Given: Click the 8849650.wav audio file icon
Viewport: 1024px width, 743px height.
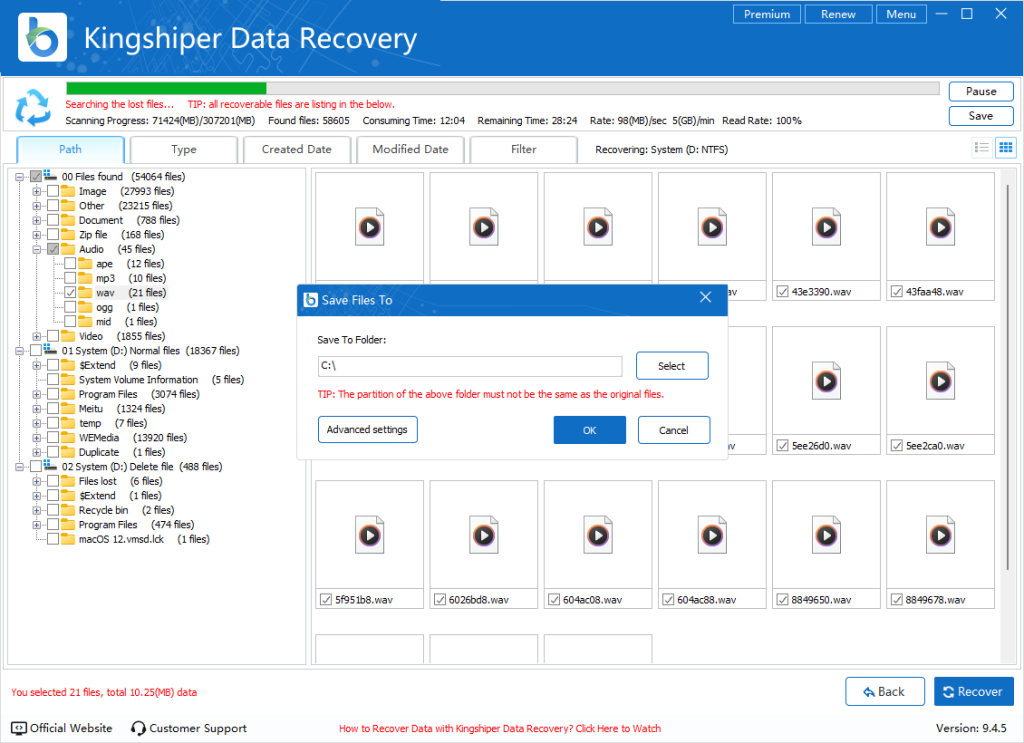Looking at the screenshot, I should [826, 535].
